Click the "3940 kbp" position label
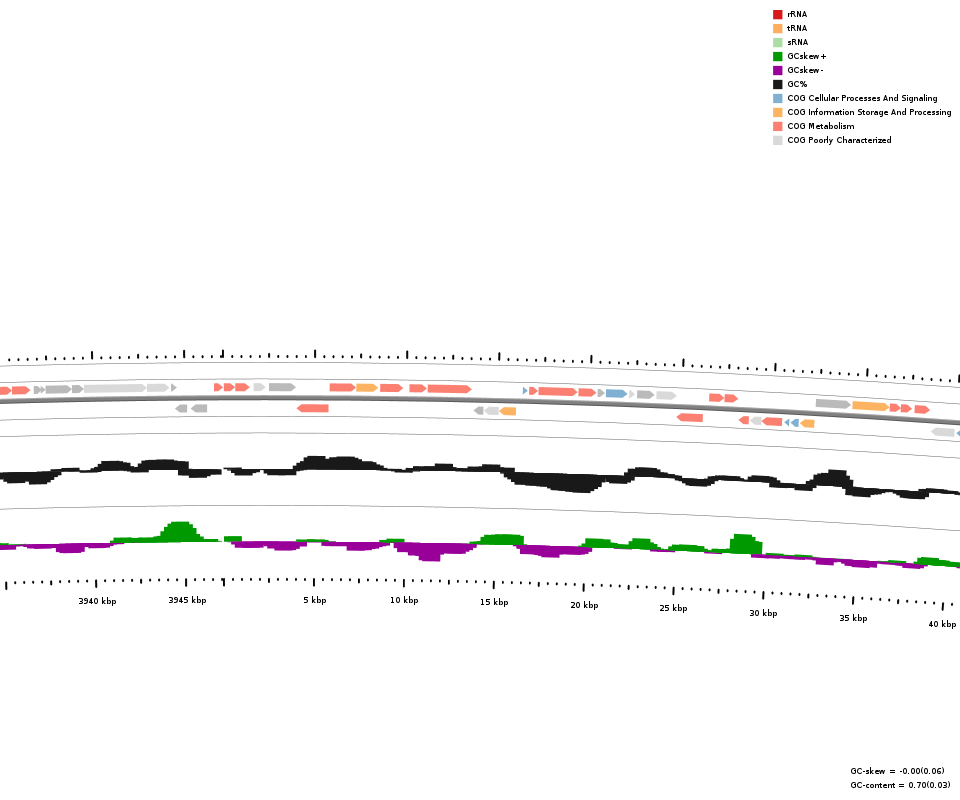The image size is (960, 800). tap(97, 601)
